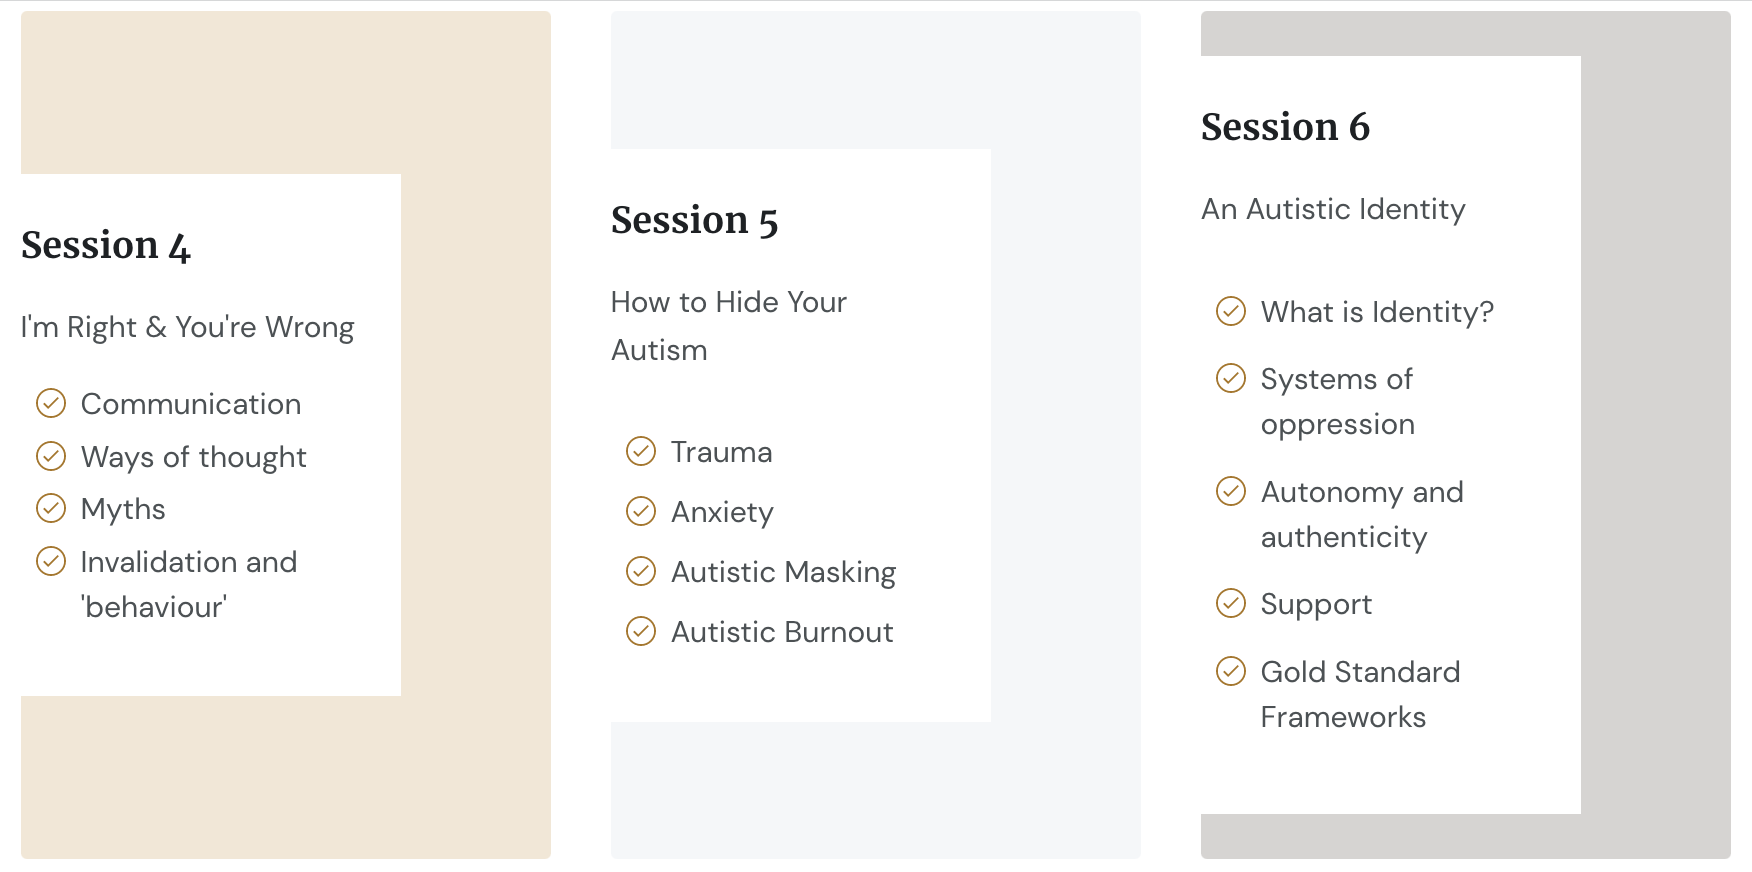Viewport: 1752px width, 872px height.
Task: Click the check icon beside Gold Standard Frameworks
Action: point(1231,671)
